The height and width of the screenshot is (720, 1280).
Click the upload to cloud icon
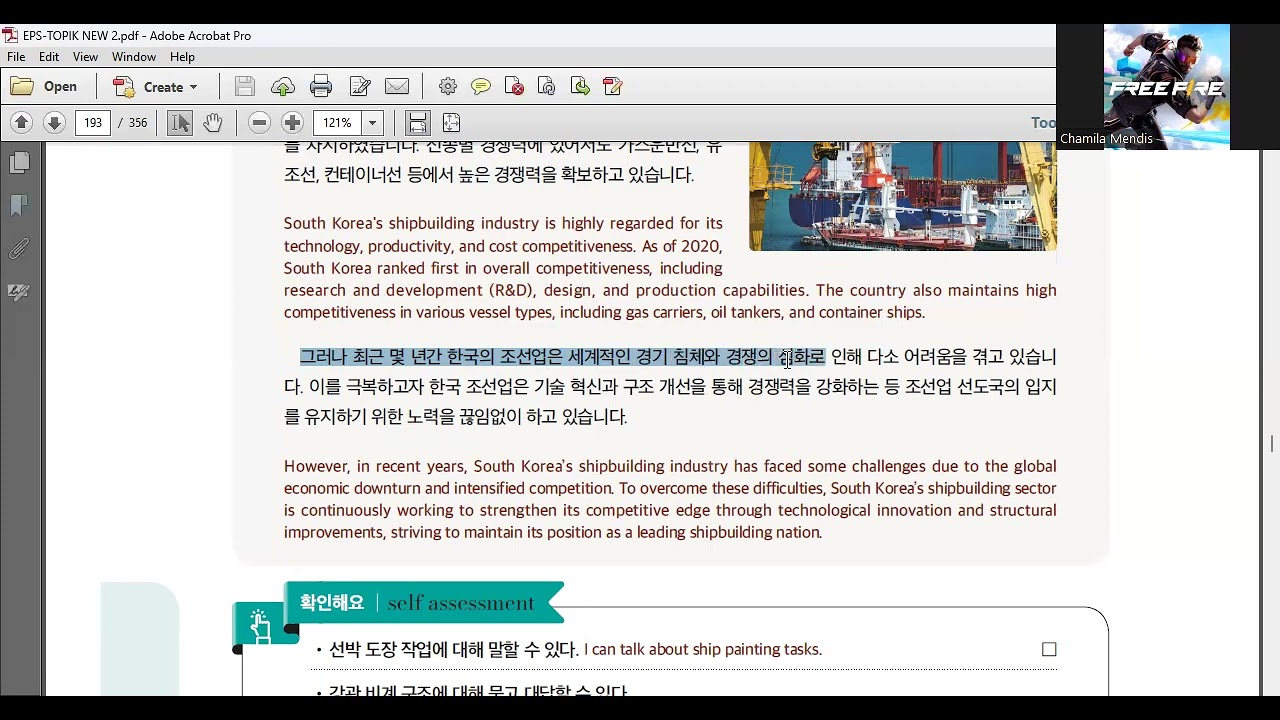282,87
